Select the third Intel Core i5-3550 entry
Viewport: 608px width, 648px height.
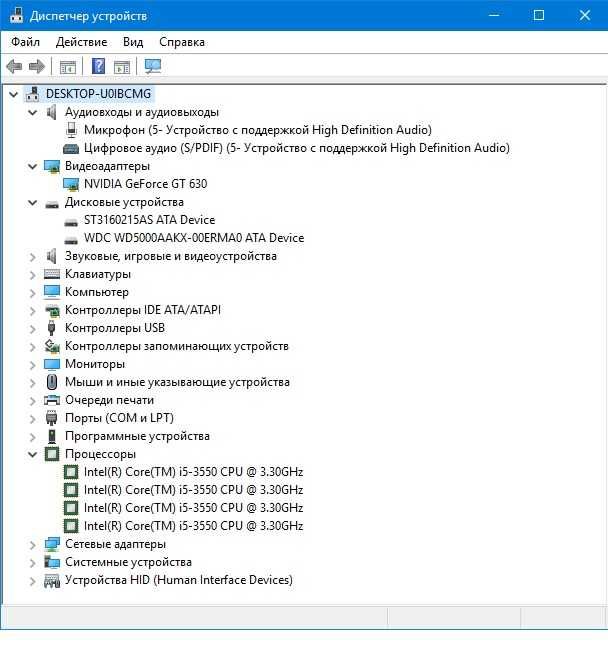[x=193, y=508]
